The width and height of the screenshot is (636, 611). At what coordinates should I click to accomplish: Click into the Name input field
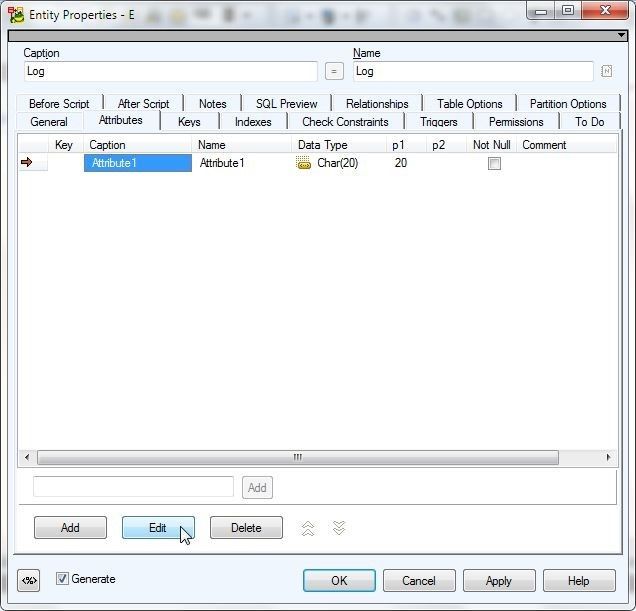473,71
